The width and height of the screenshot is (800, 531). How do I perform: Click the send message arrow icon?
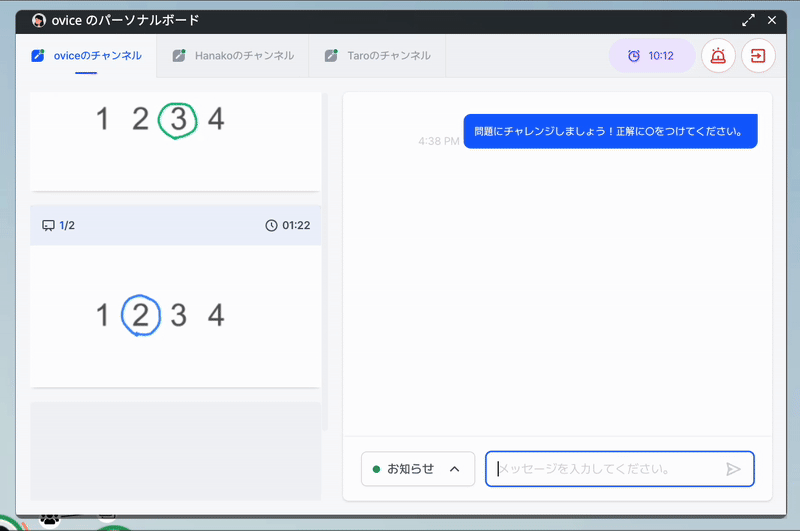pyautogui.click(x=733, y=469)
